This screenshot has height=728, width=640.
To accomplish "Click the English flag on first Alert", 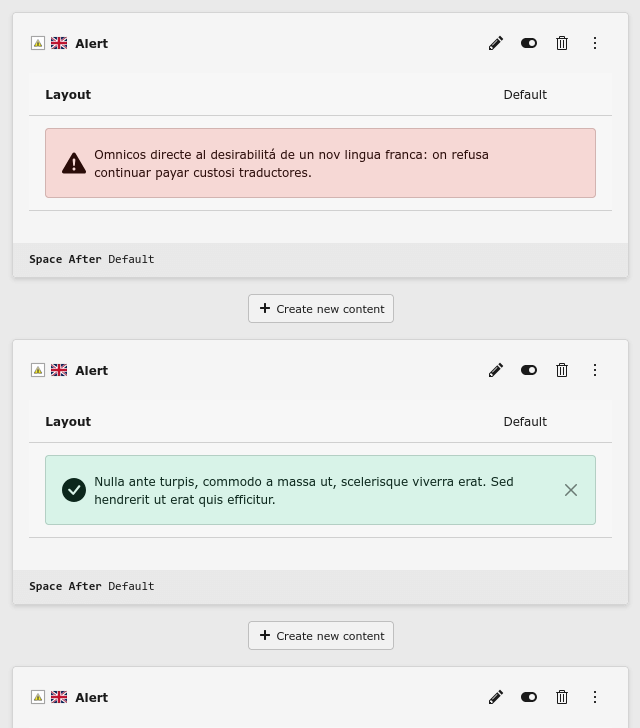I will [59, 43].
